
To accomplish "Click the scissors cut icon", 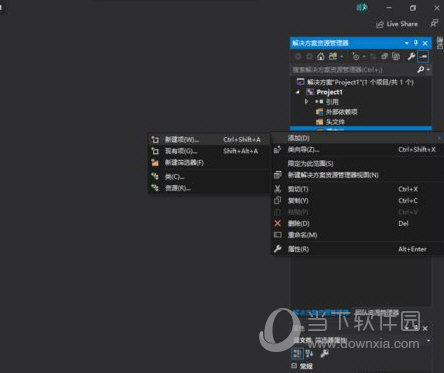I will tap(277, 189).
